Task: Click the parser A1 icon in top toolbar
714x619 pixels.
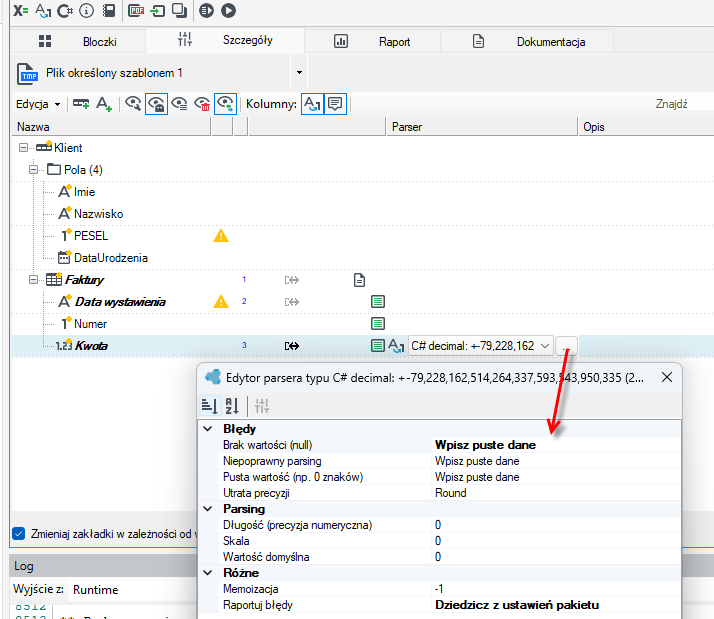Action: pyautogui.click(x=43, y=10)
